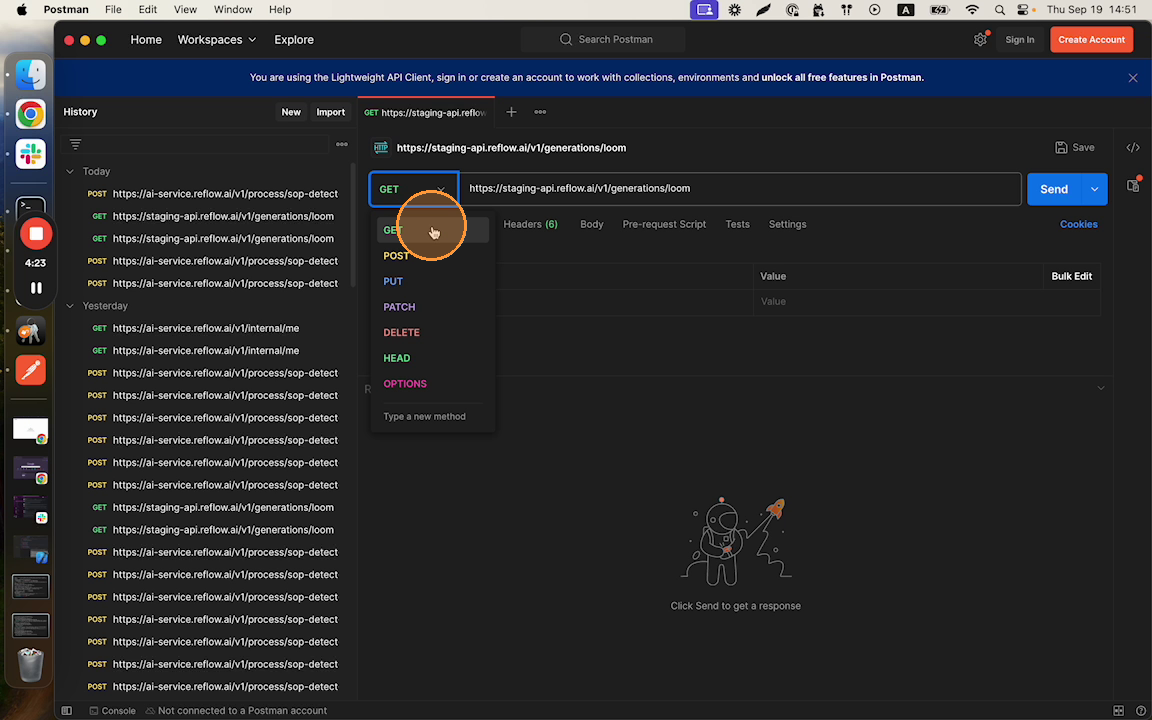The image size is (1152, 720).
Task: Stop the screen recording red button
Action: (36, 234)
